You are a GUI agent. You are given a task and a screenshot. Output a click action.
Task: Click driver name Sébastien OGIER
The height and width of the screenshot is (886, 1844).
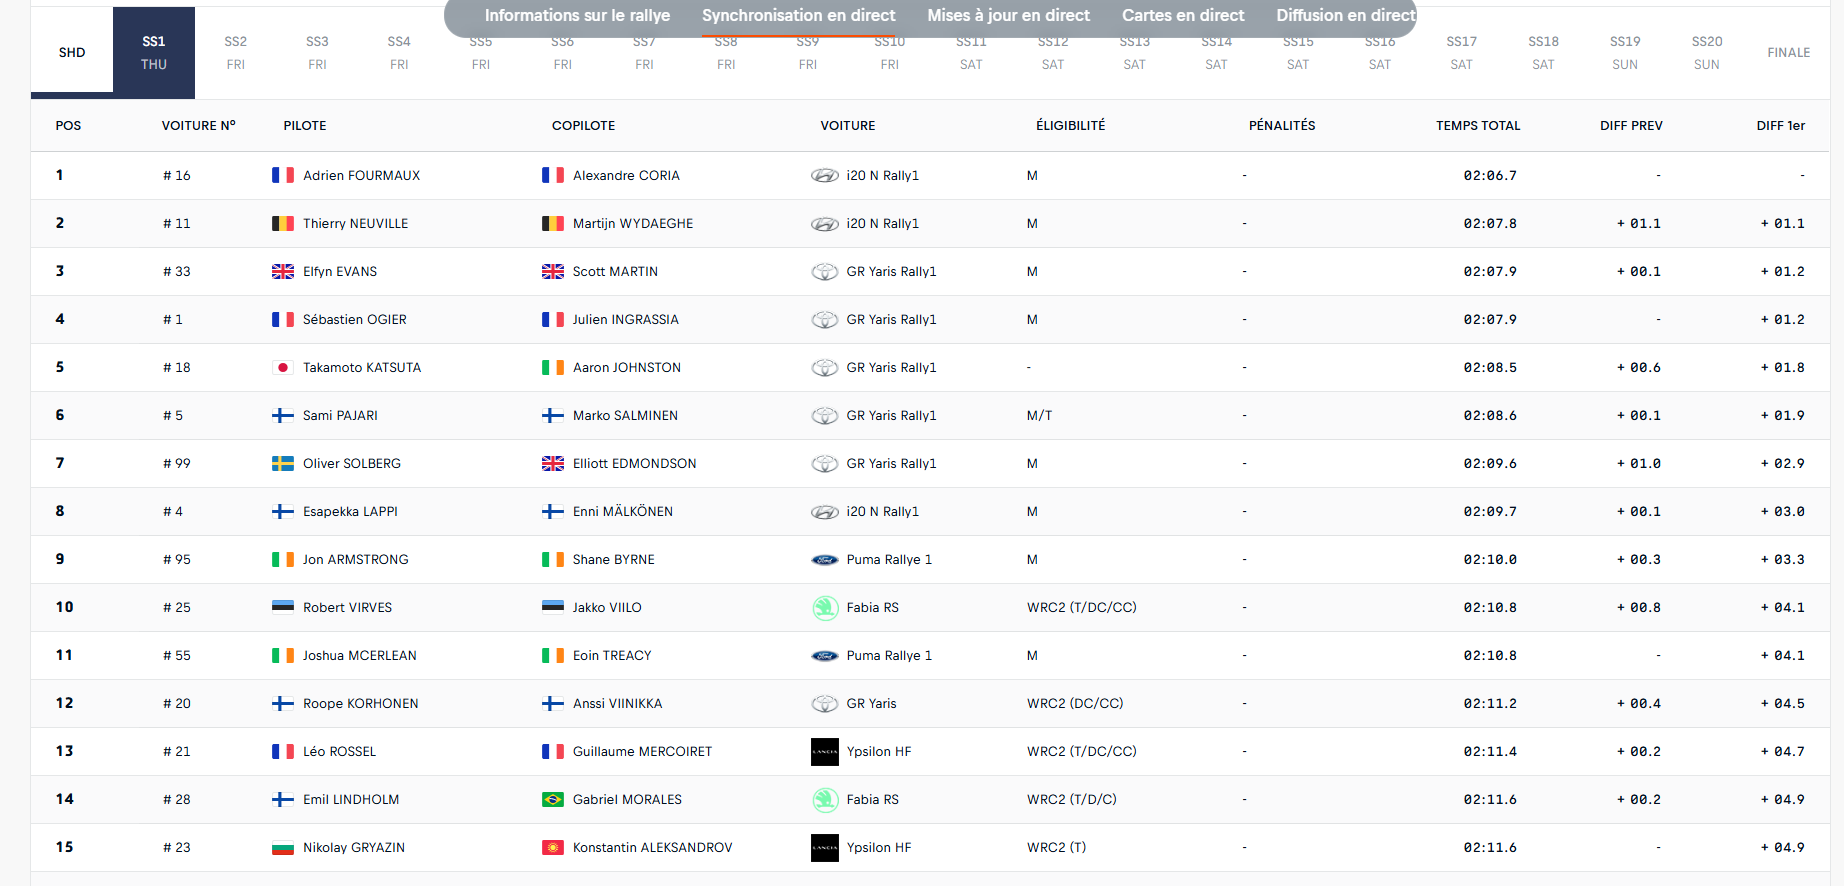pos(355,319)
